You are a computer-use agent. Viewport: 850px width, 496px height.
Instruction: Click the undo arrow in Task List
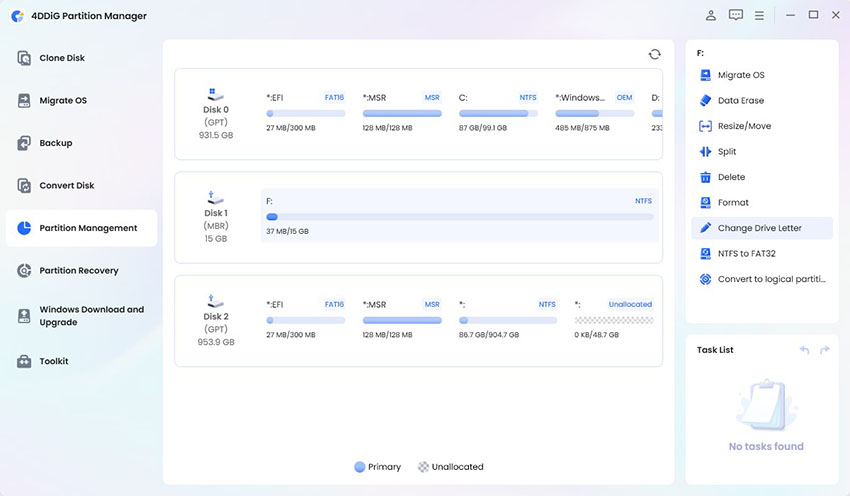point(805,350)
